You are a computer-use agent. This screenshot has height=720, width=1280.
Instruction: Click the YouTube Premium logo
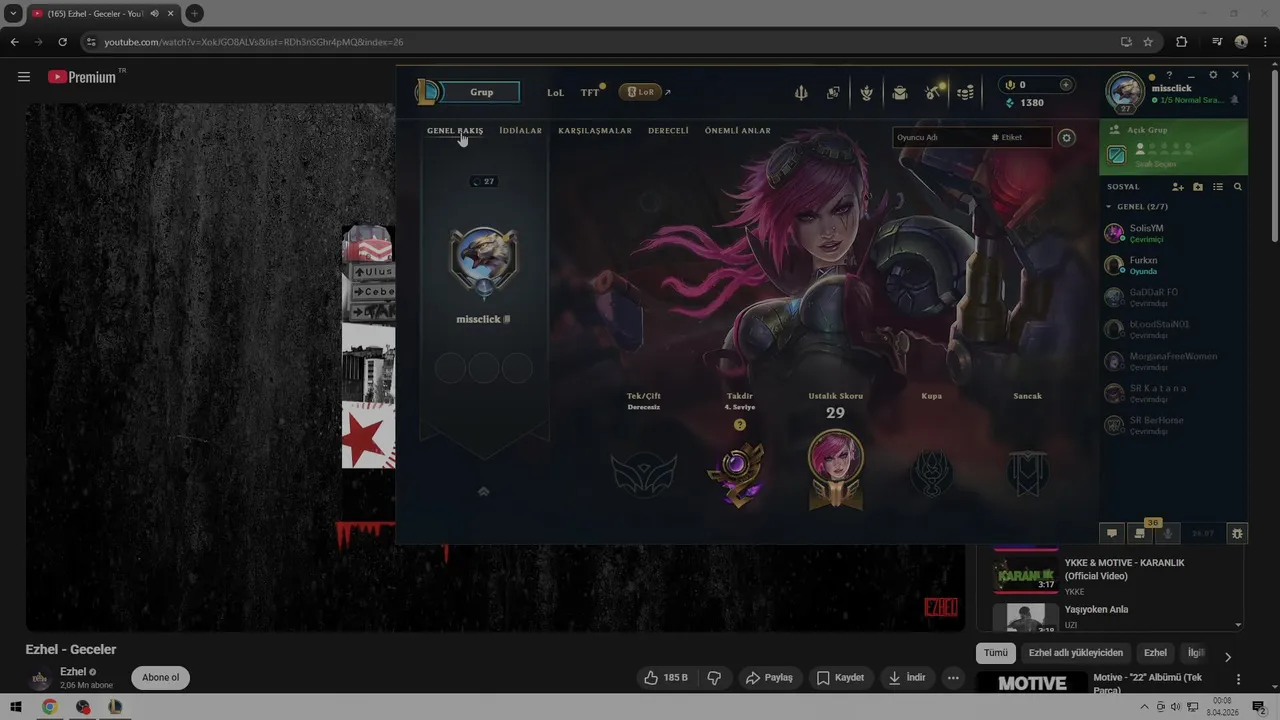tap(82, 77)
